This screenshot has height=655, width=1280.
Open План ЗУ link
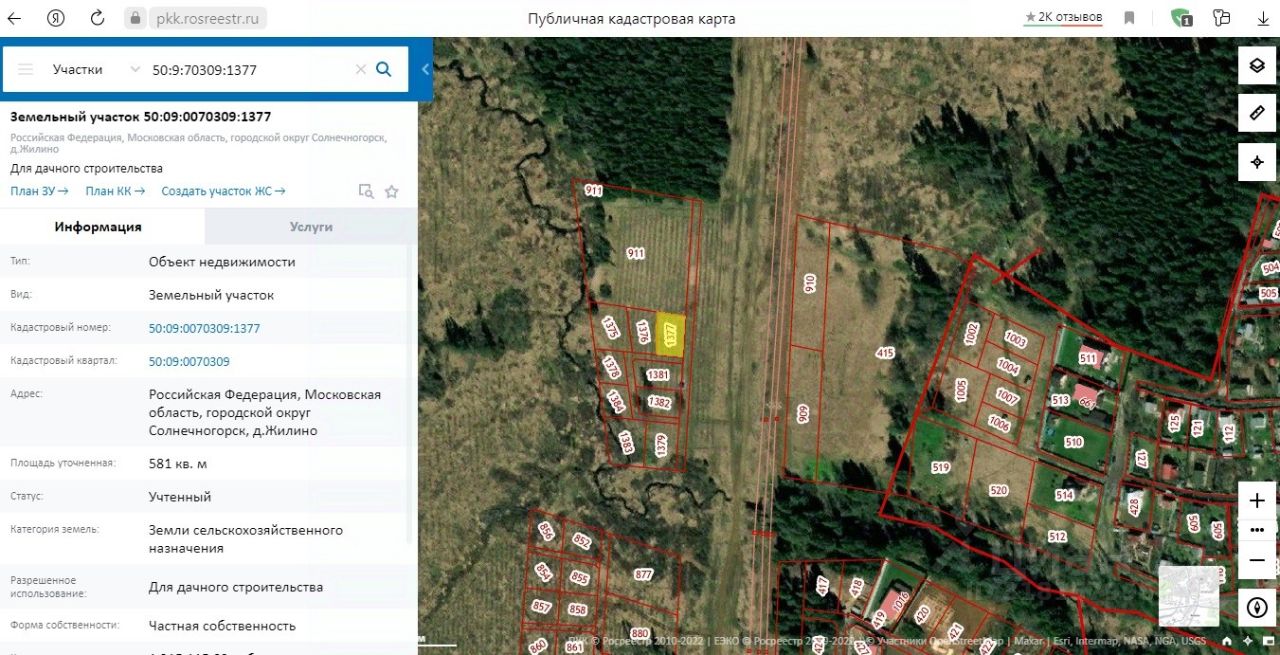coord(39,191)
